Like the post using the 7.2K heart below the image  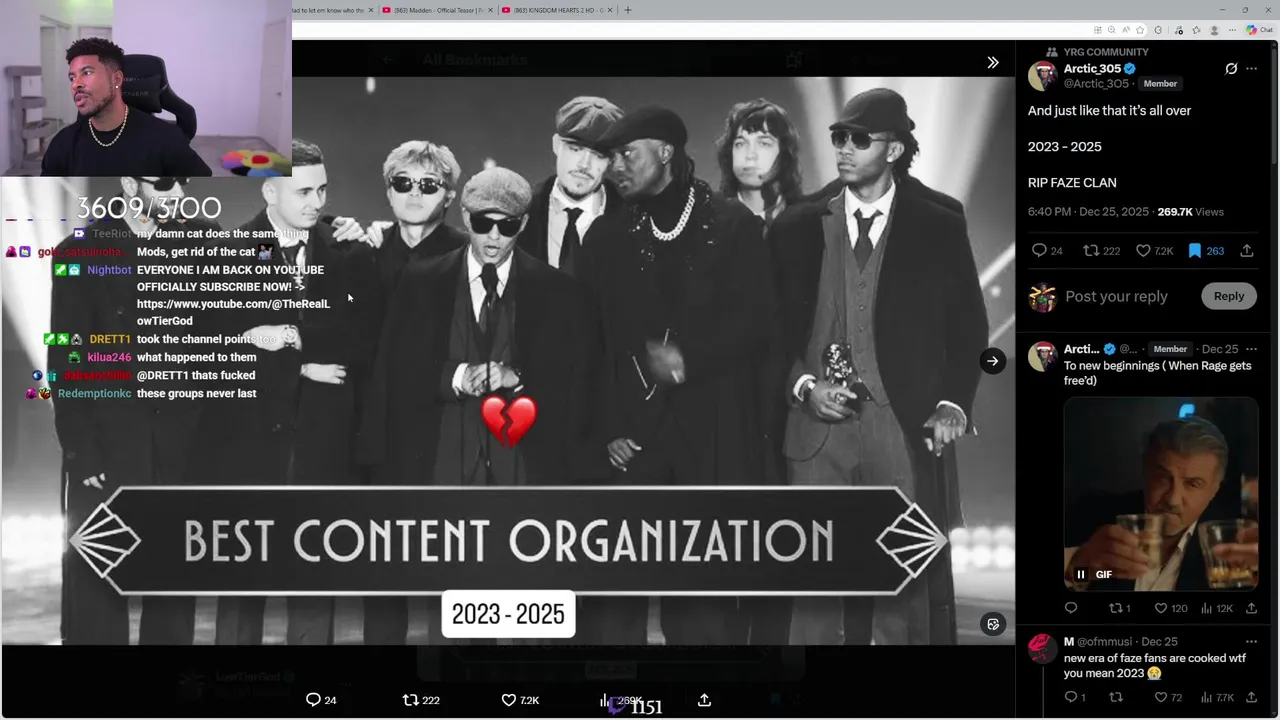[x=520, y=700]
